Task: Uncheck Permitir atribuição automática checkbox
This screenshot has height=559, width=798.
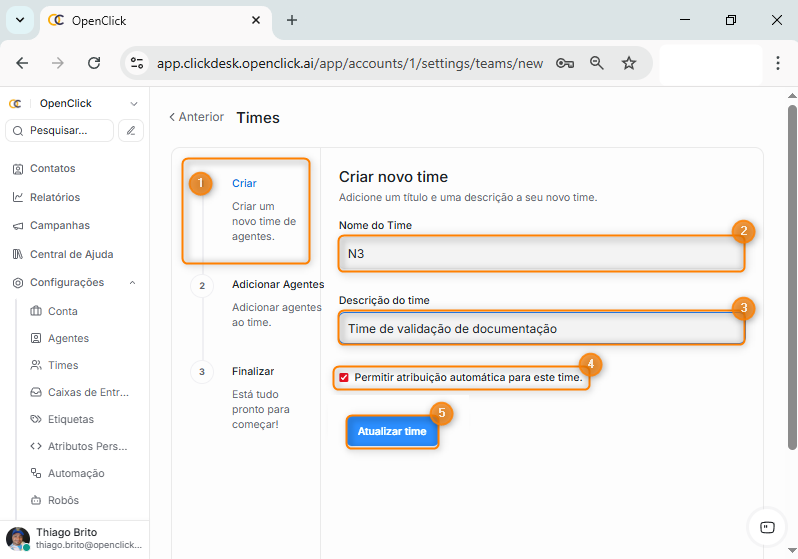Action: coord(344,378)
